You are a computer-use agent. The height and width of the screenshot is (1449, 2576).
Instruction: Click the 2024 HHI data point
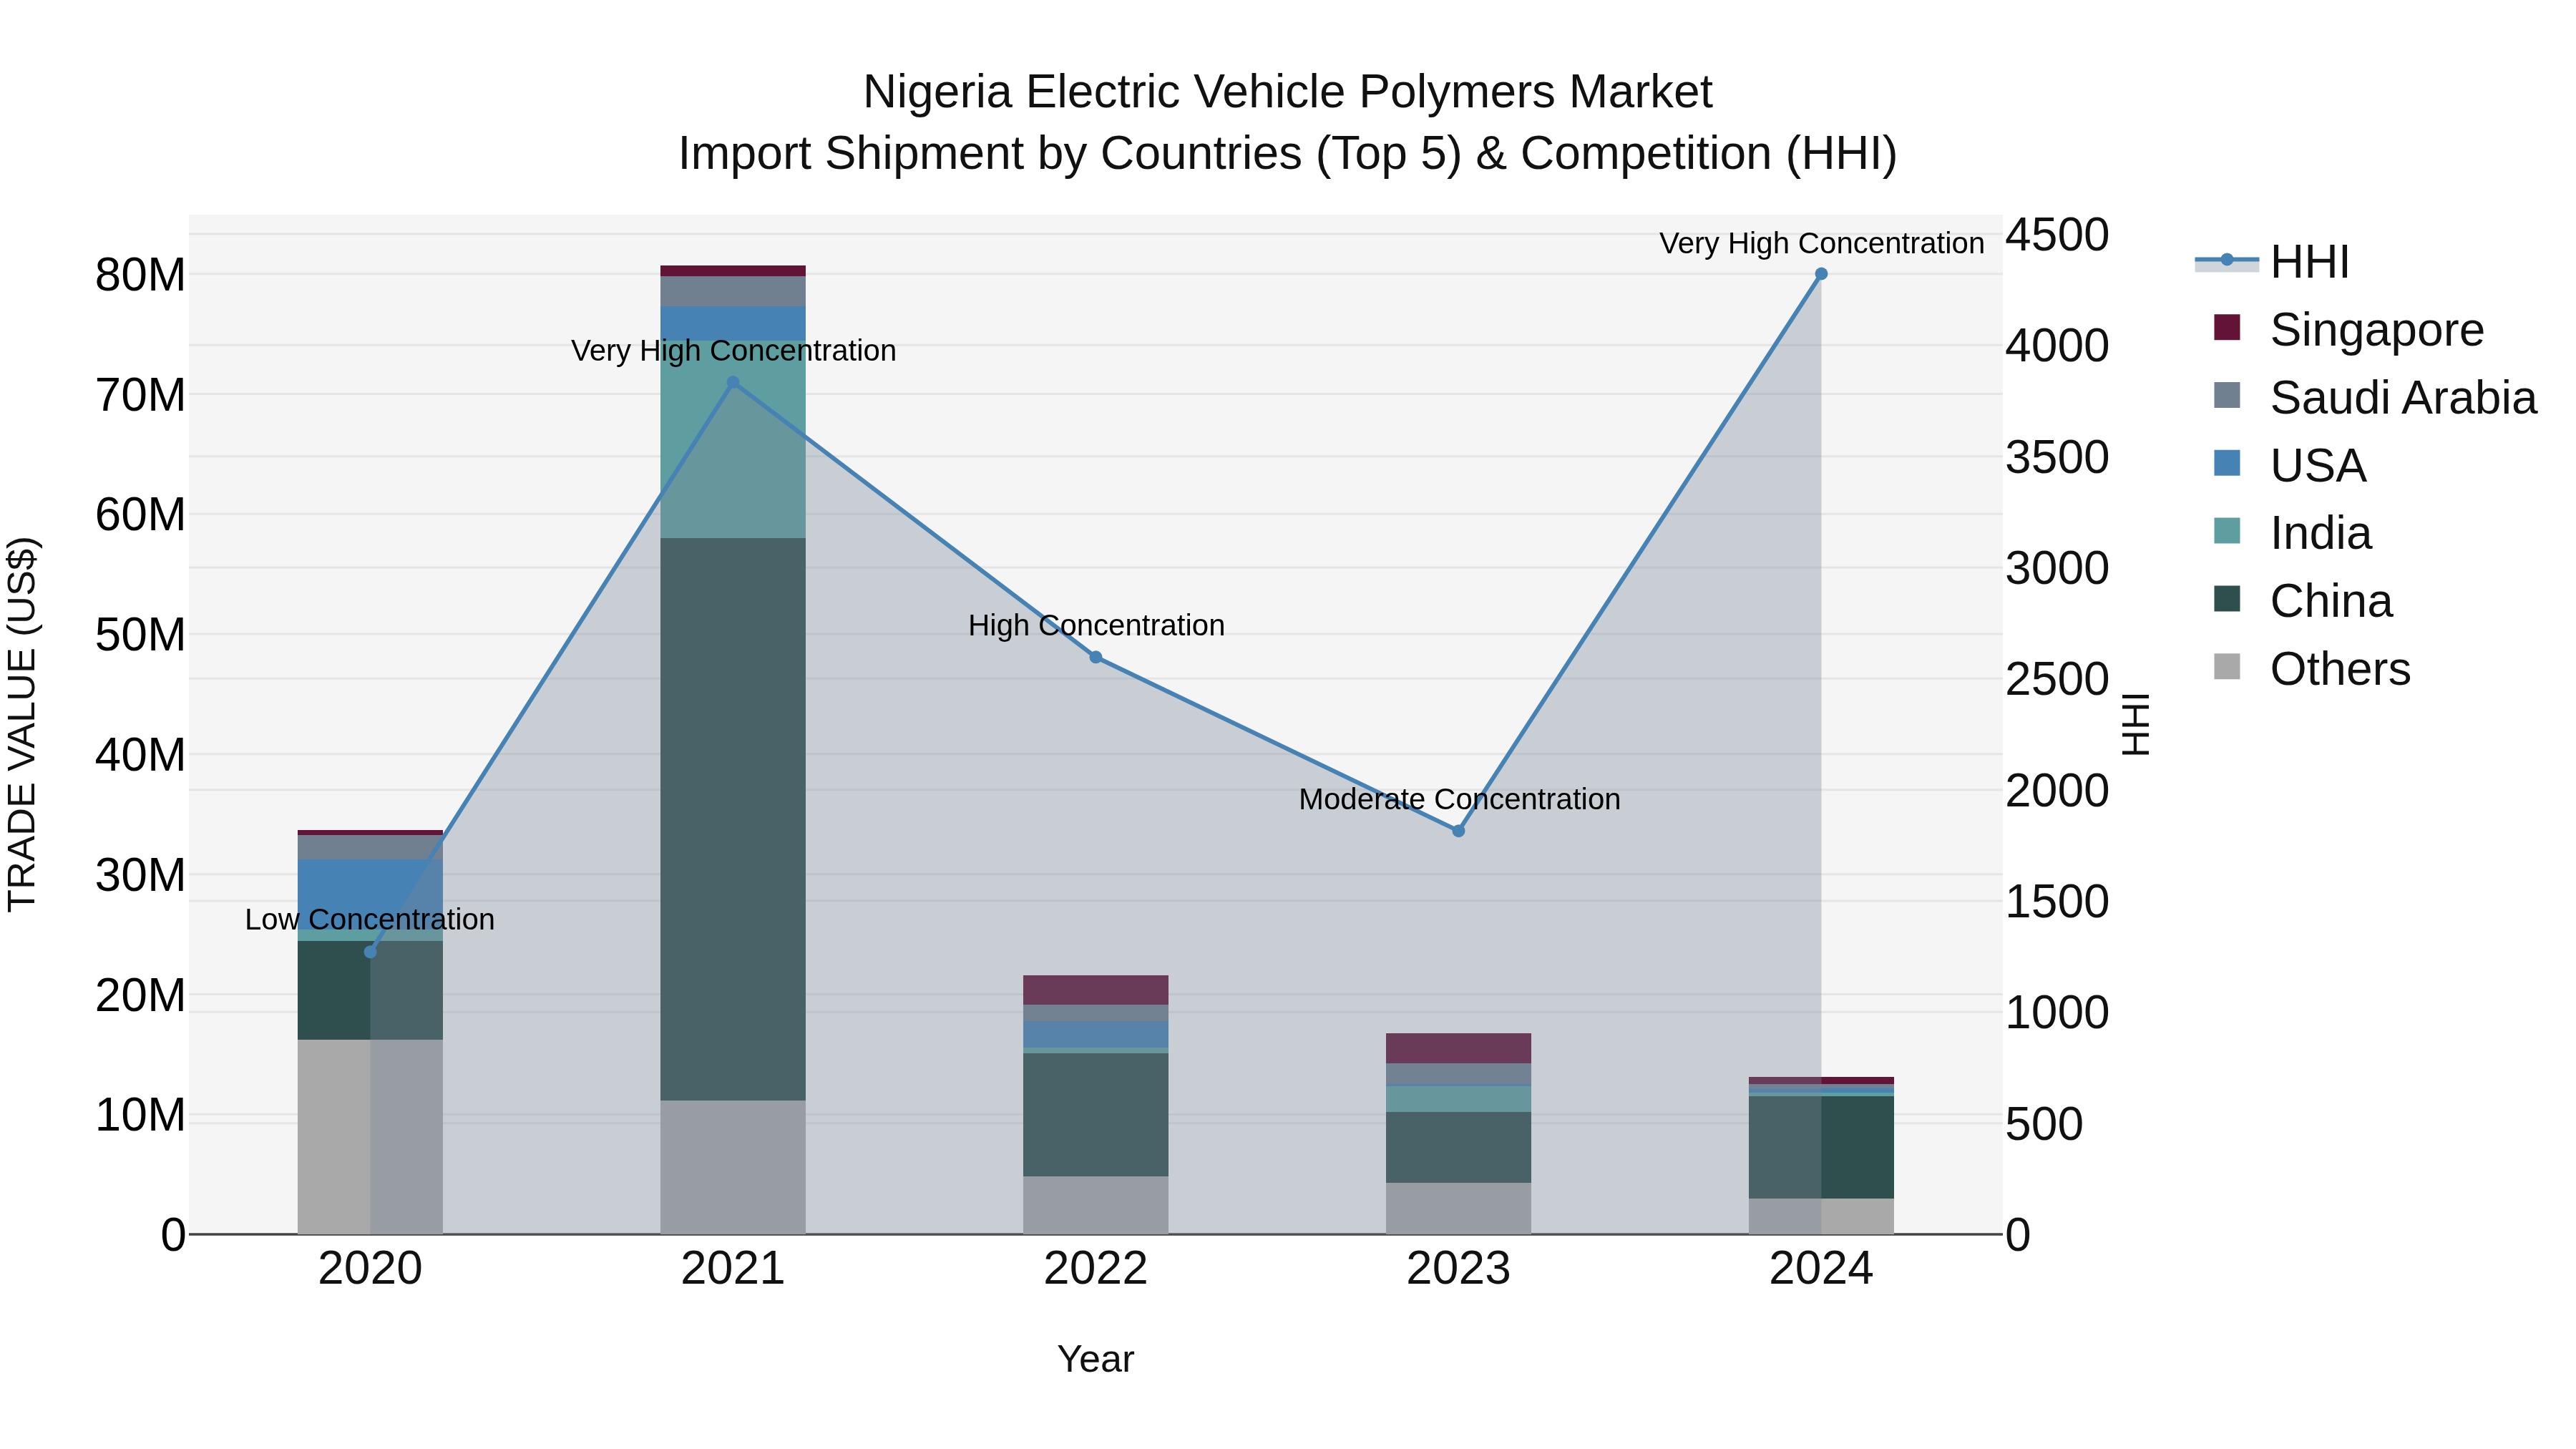1821,274
